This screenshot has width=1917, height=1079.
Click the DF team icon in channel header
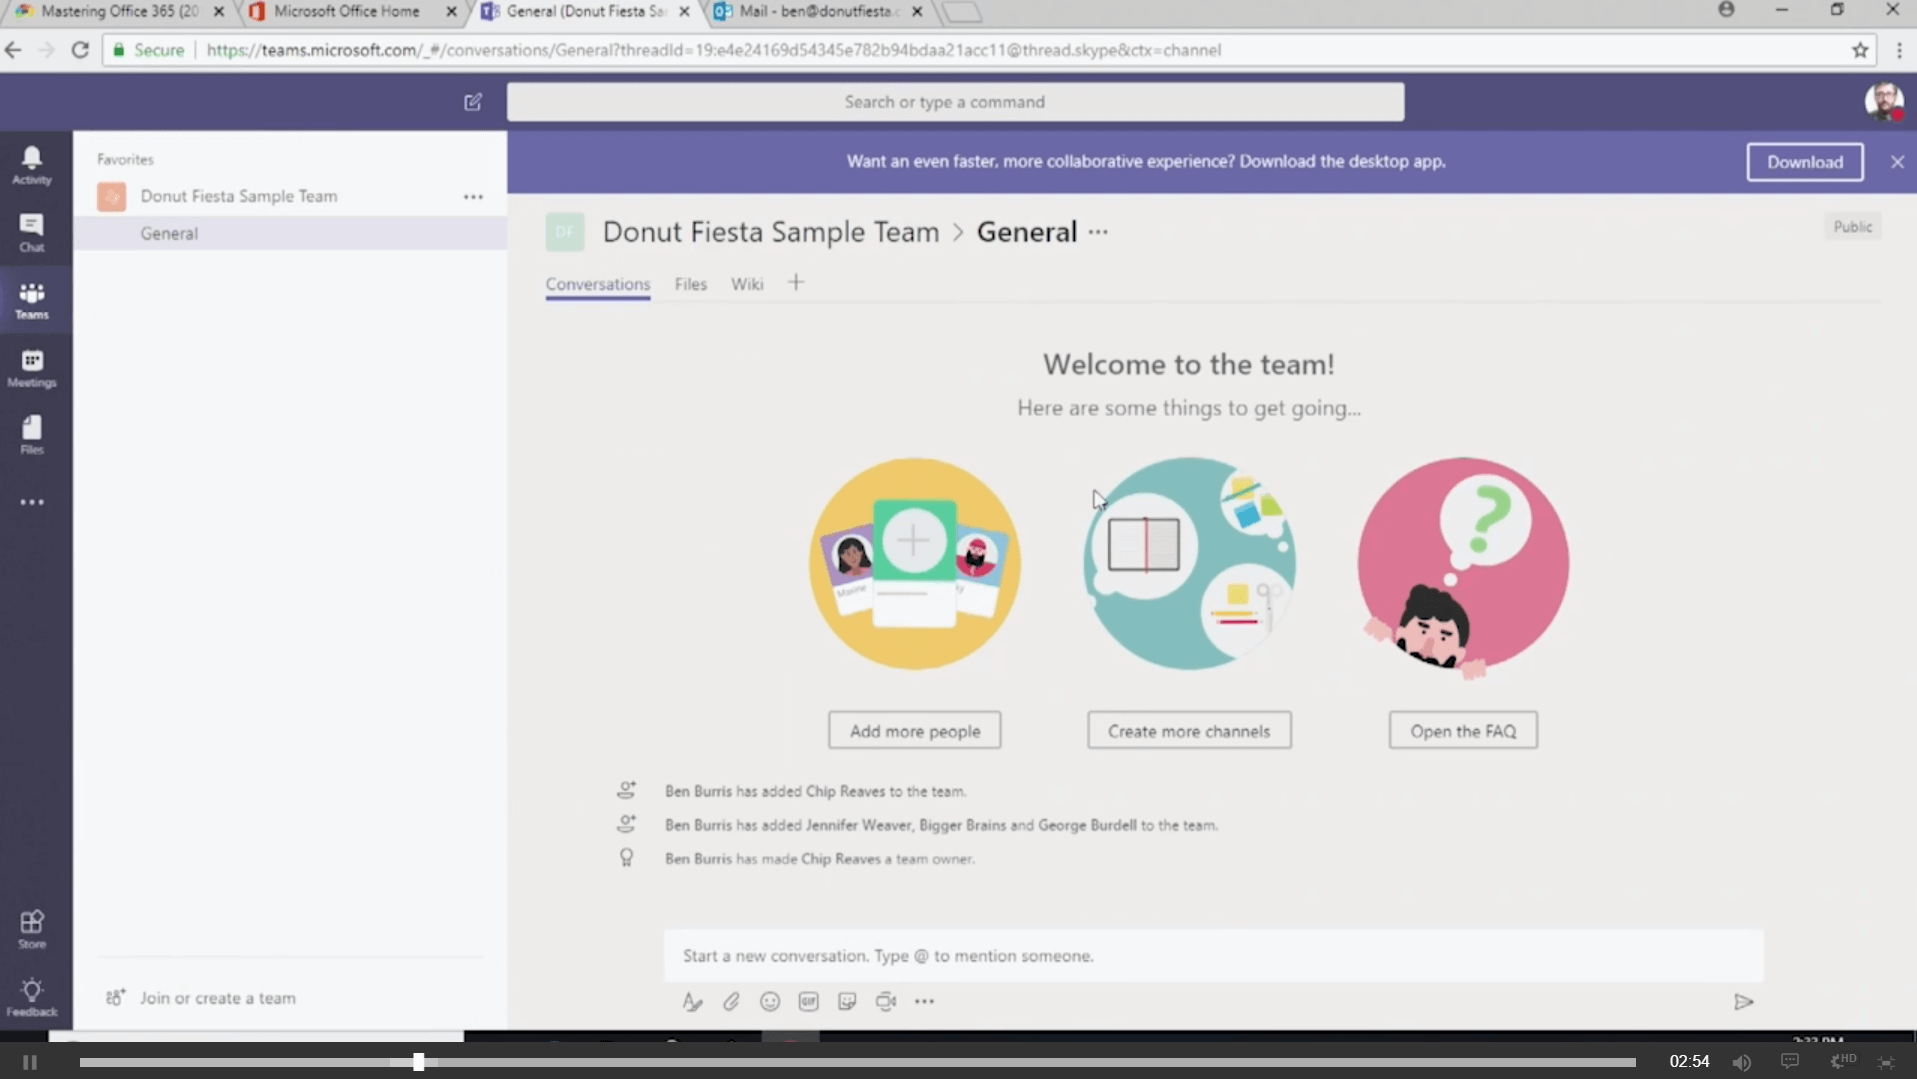point(564,232)
